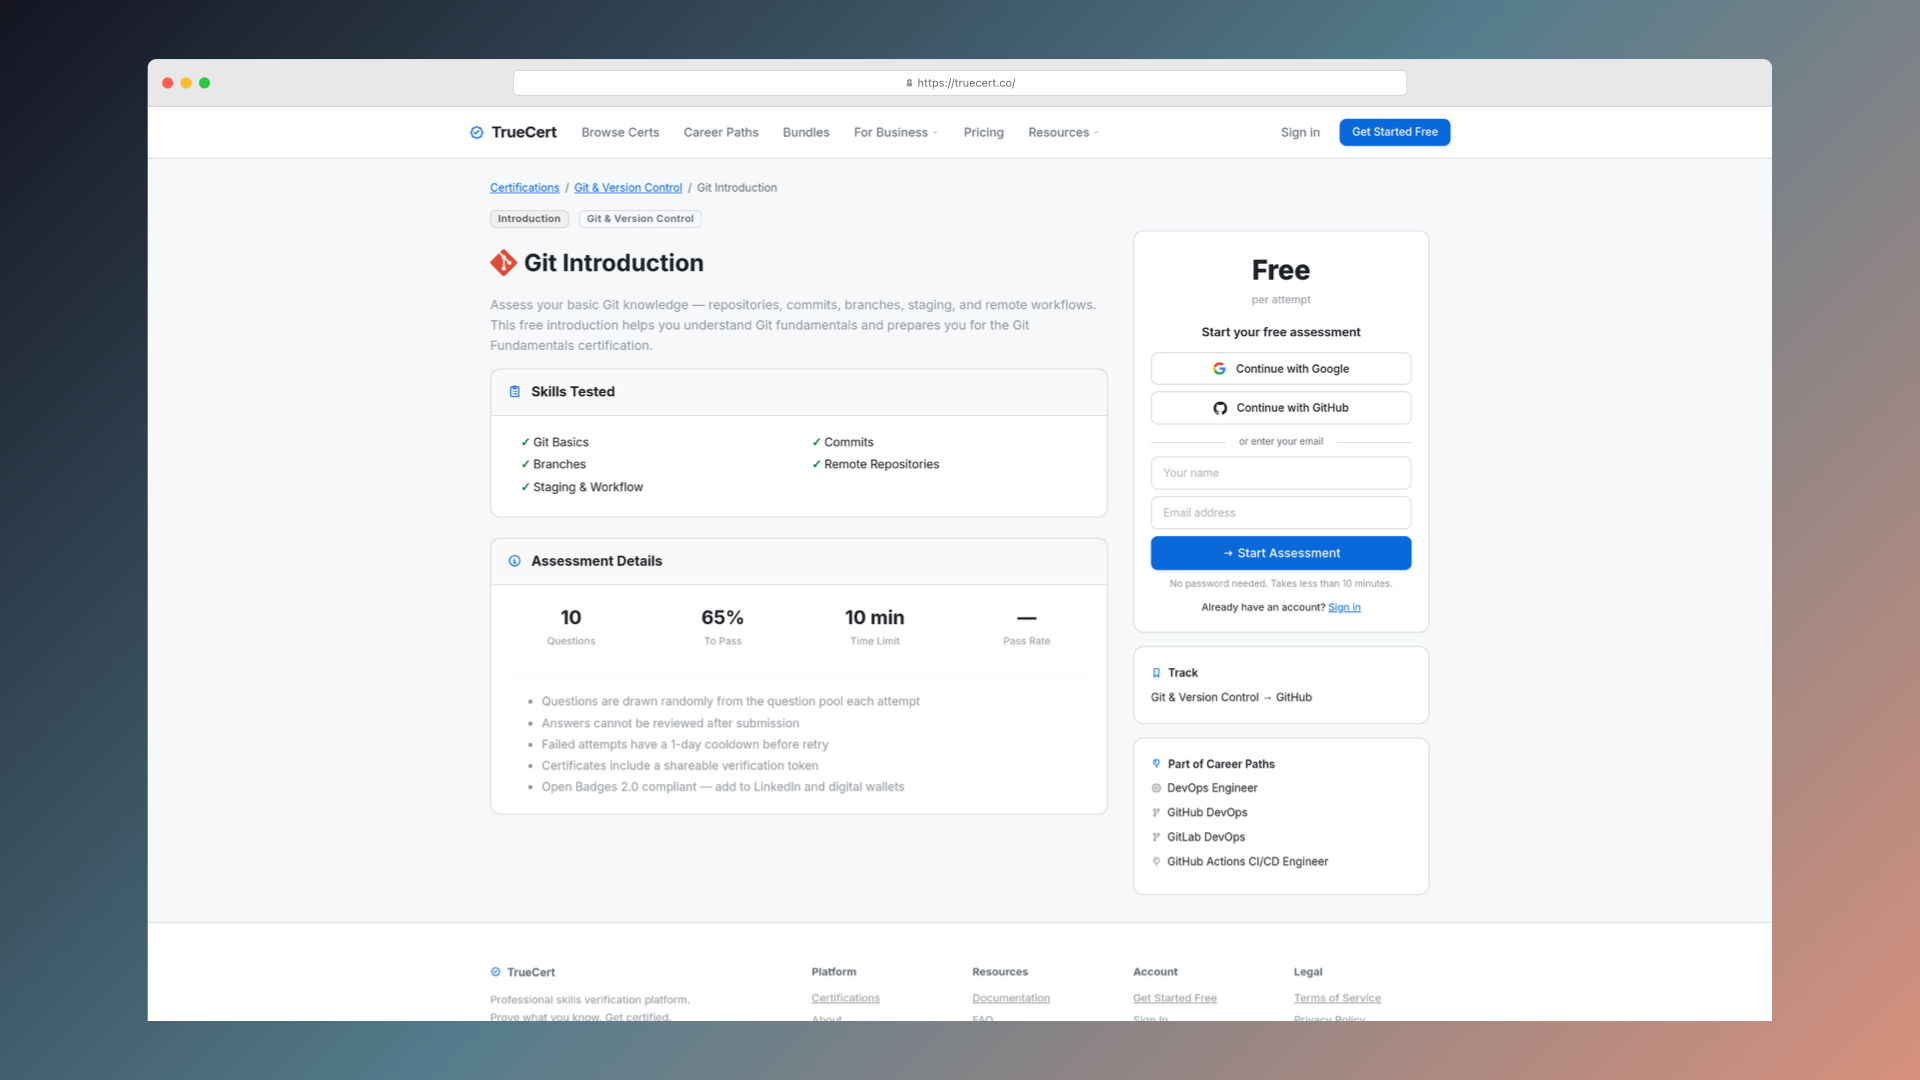Viewport: 1920px width, 1080px height.
Task: Click the browser URL address bar
Action: pos(960,83)
